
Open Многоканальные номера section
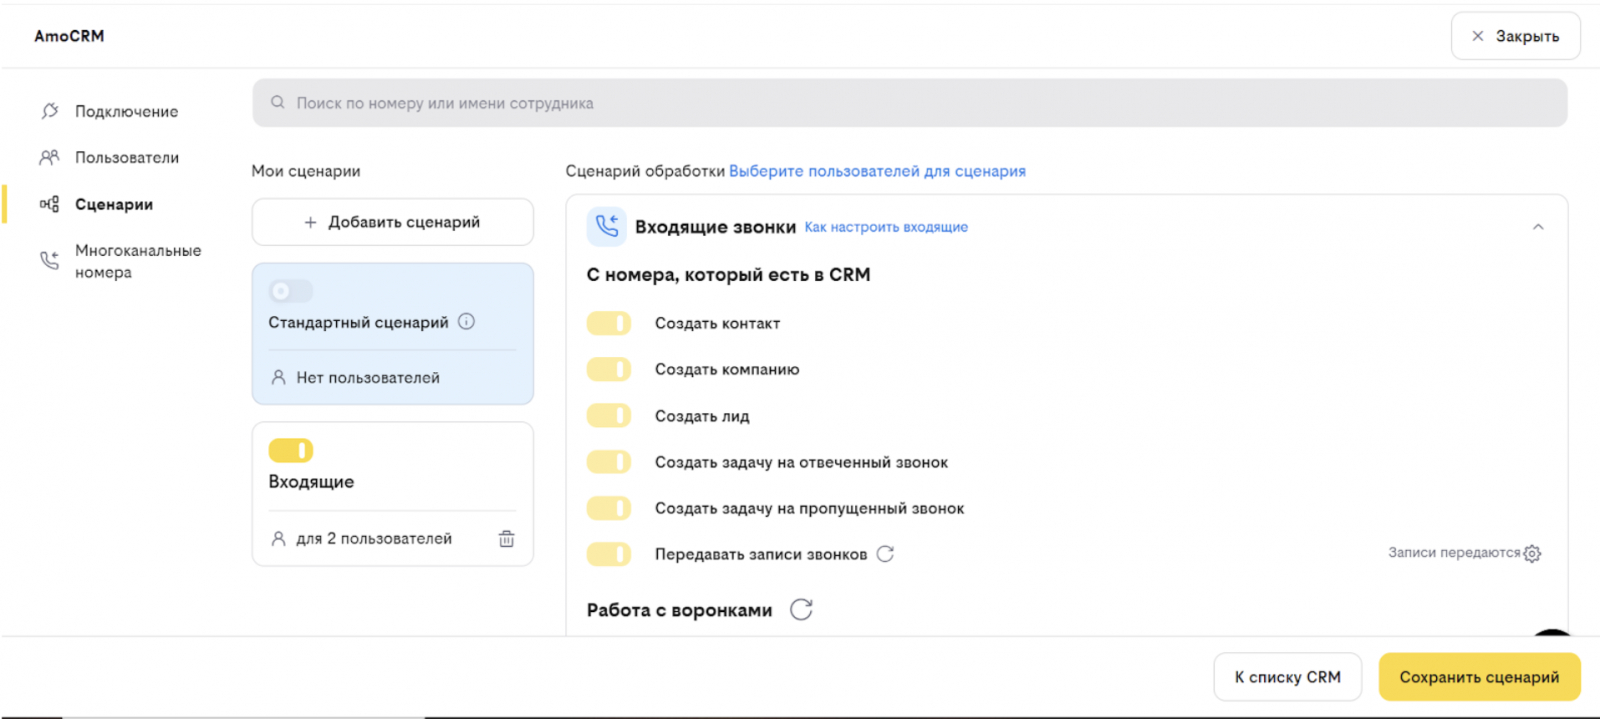pos(137,261)
